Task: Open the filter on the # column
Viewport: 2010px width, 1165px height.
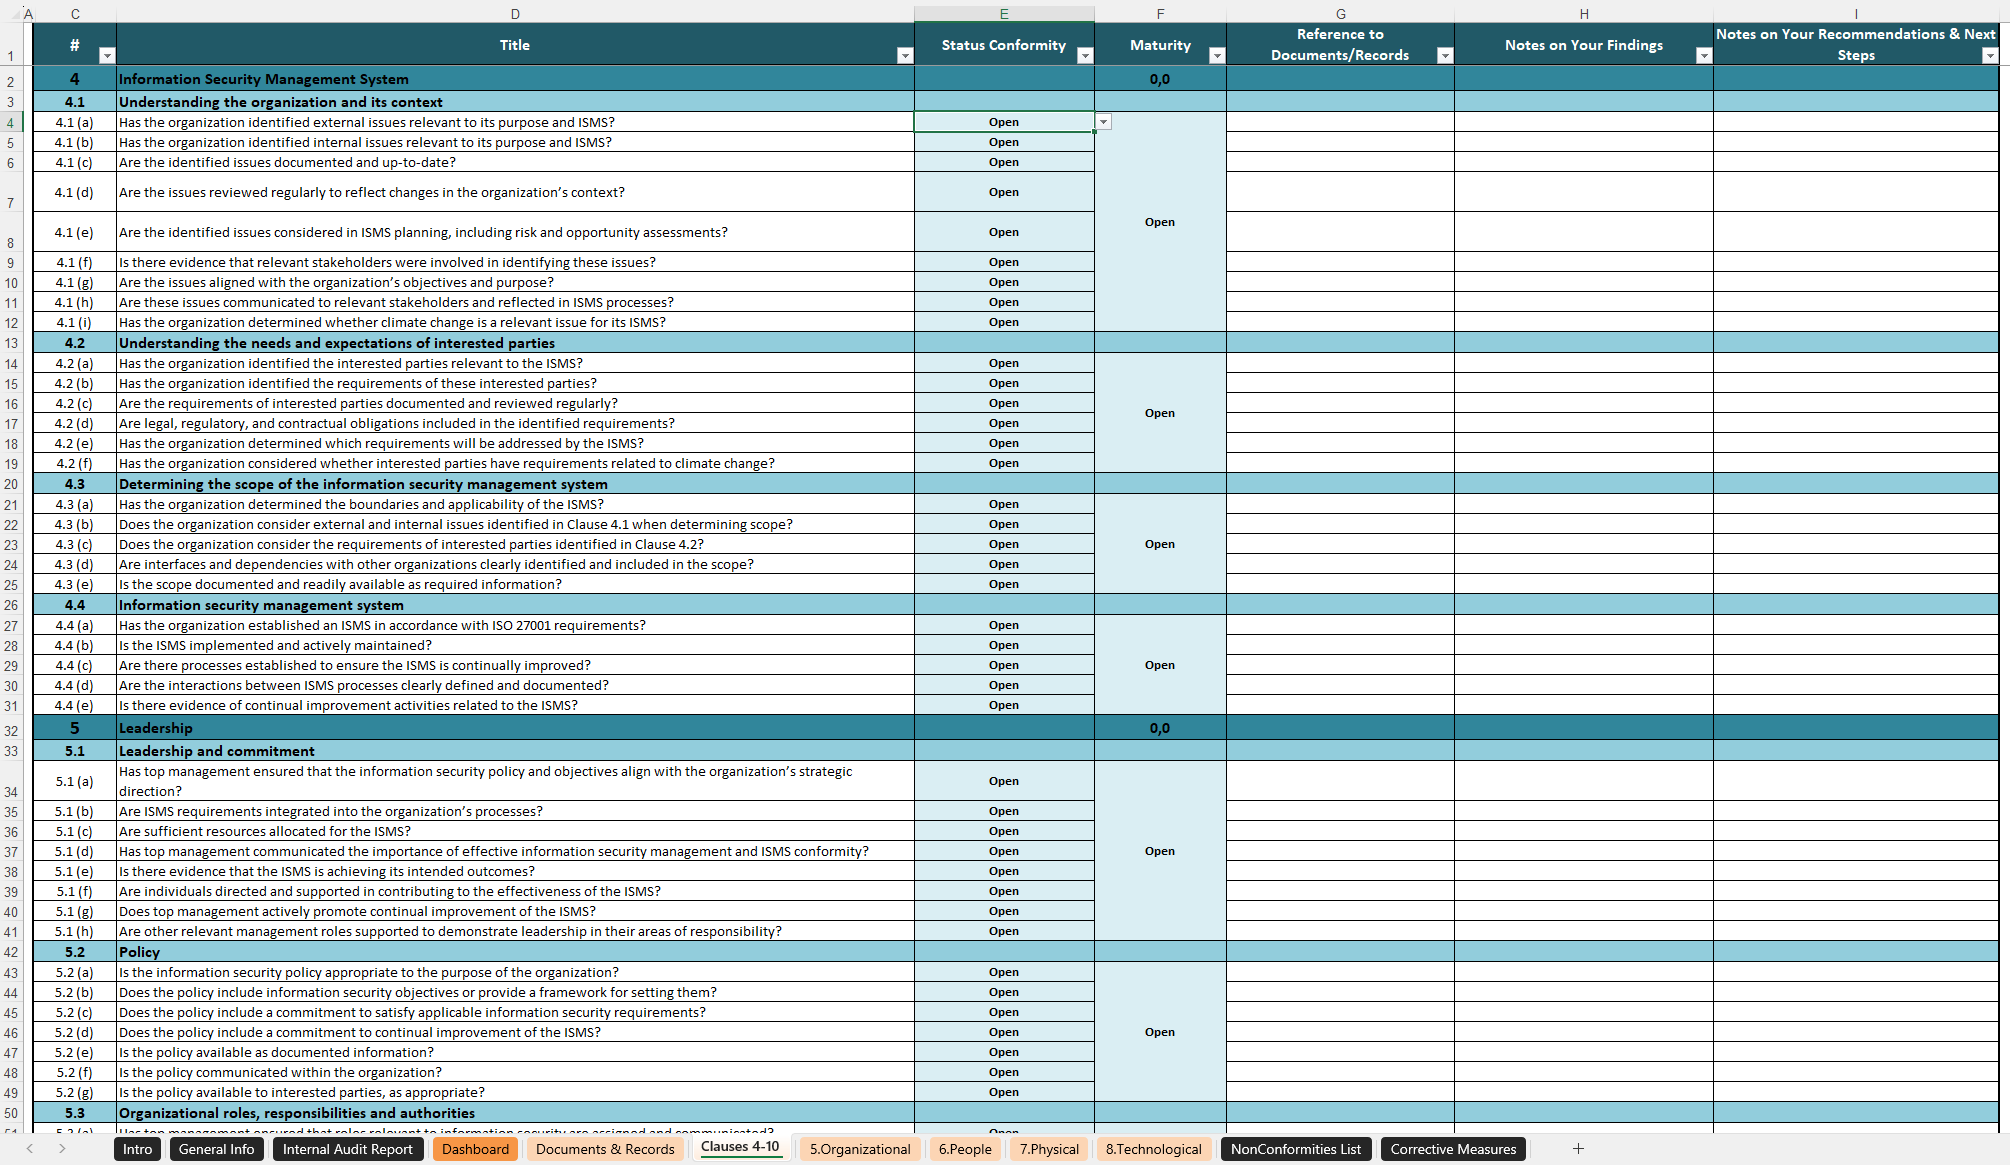Action: tap(107, 56)
